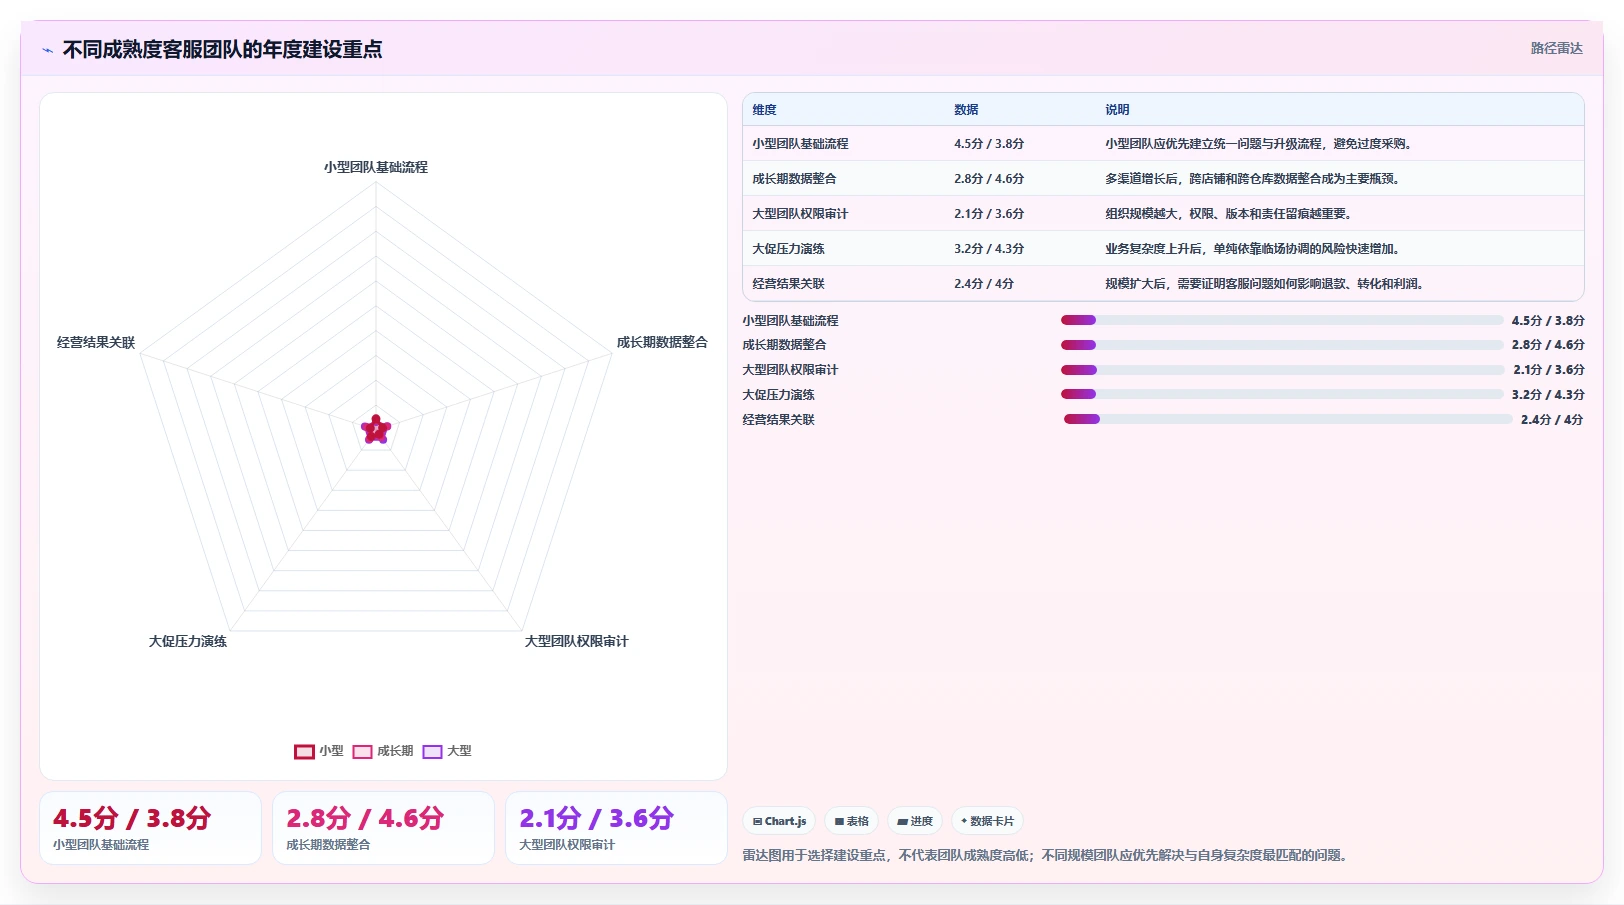Toggle the 大型 legend series
The height and width of the screenshot is (905, 1624).
click(x=447, y=751)
